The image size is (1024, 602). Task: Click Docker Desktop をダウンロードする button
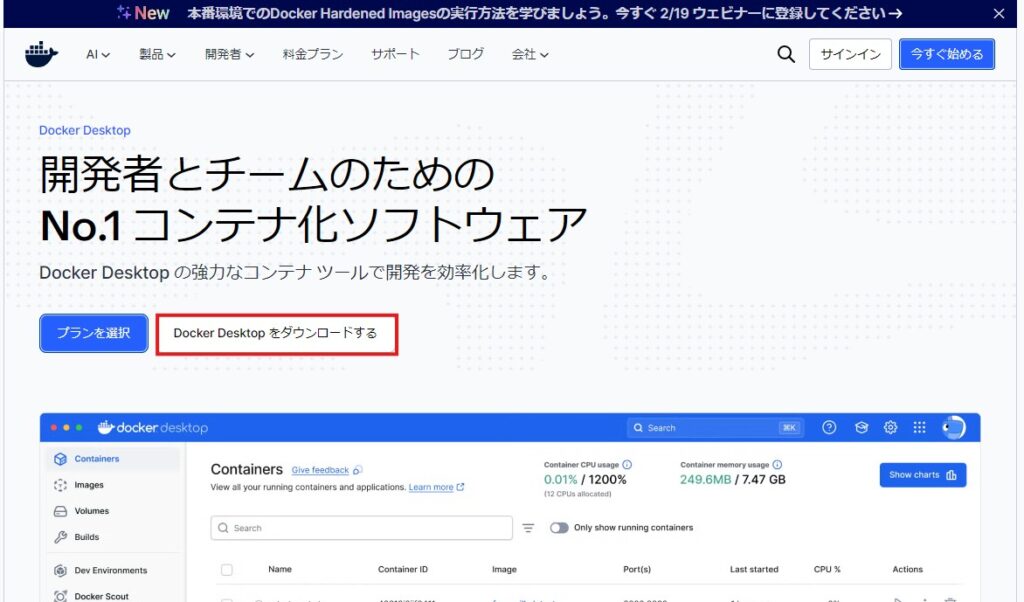(276, 333)
